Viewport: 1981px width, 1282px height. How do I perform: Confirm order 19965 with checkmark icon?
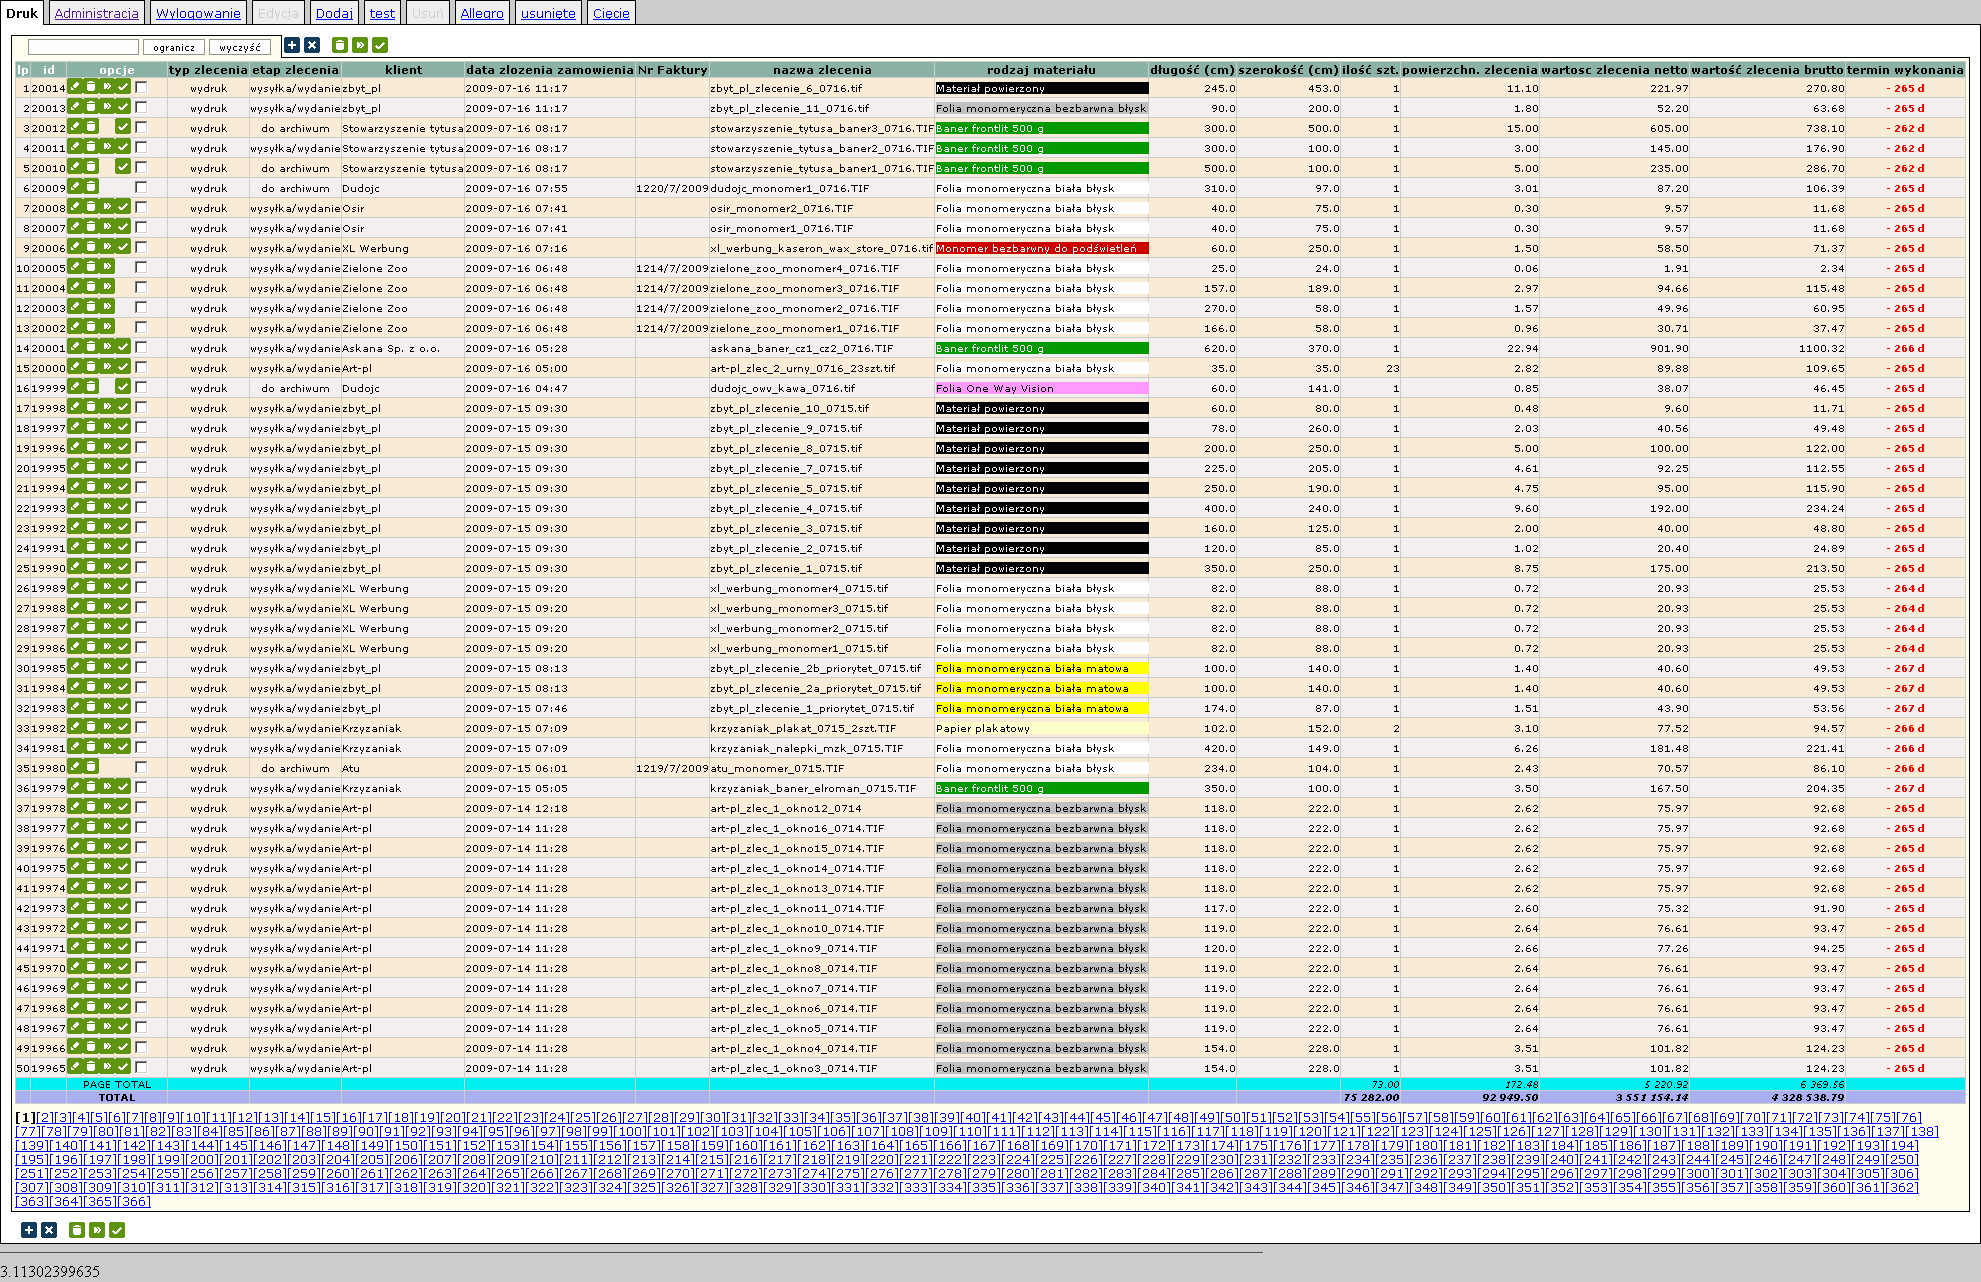point(123,1067)
